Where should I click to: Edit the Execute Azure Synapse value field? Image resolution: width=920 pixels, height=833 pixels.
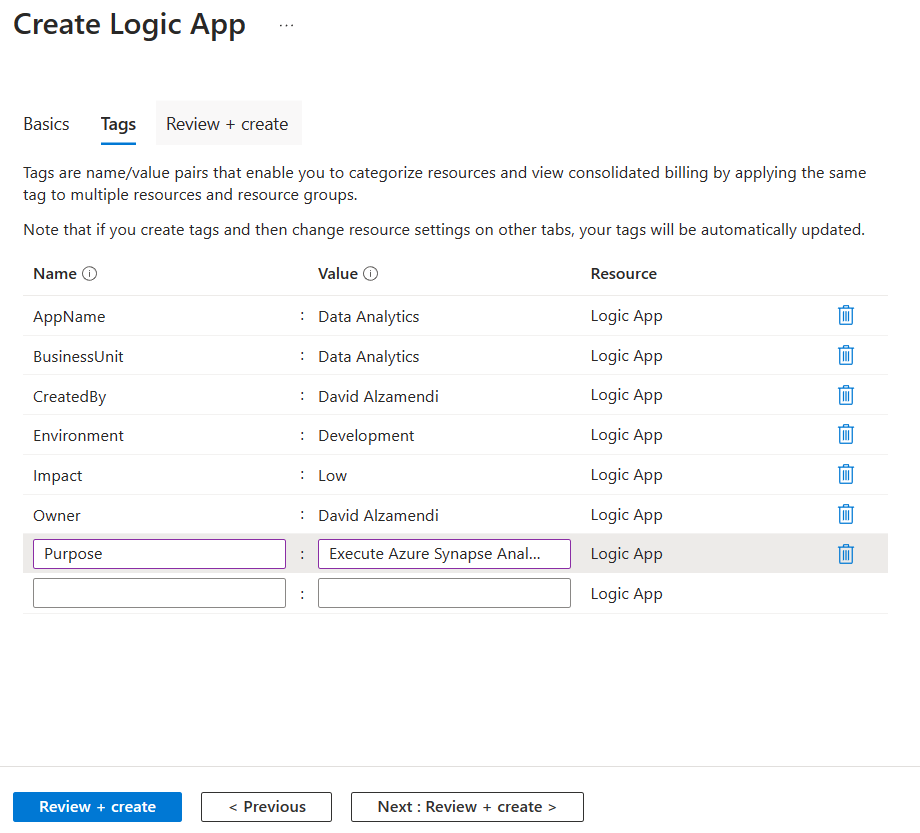click(x=444, y=554)
